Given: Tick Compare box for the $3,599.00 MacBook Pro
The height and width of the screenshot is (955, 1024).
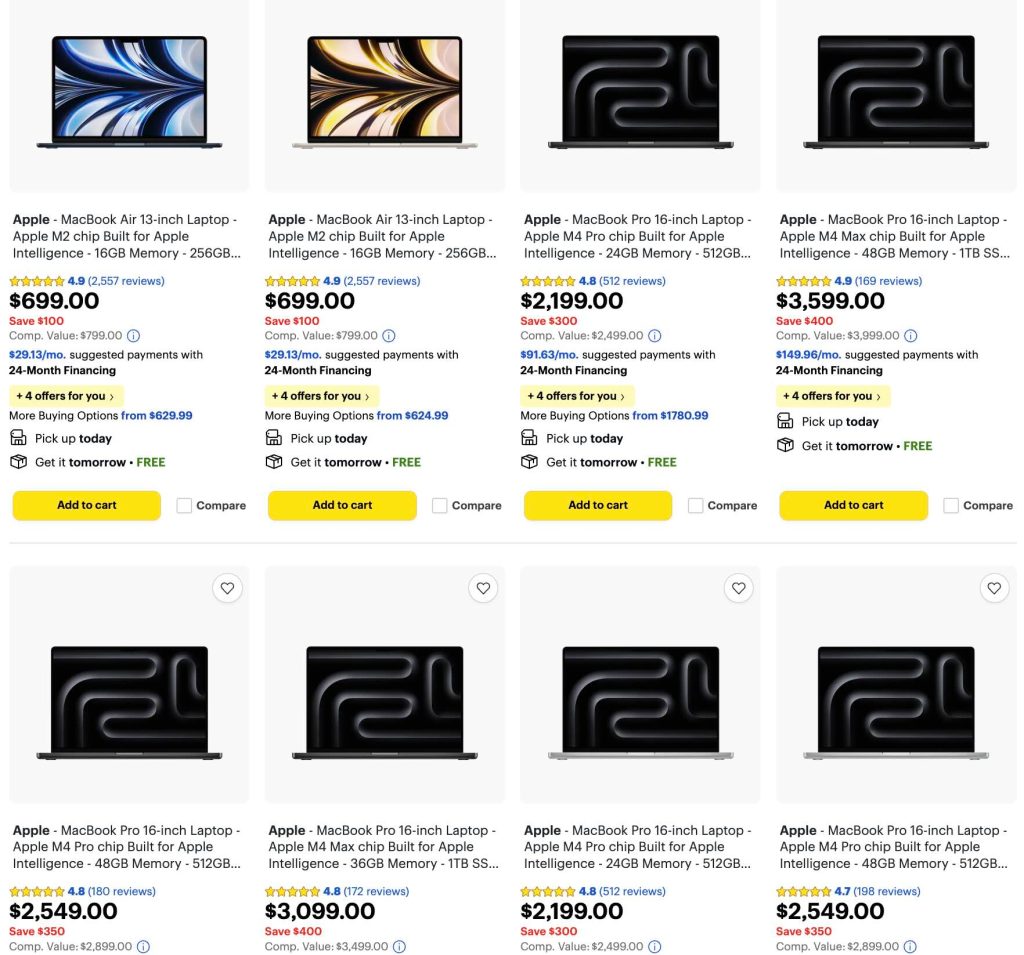Looking at the screenshot, I should (x=951, y=506).
